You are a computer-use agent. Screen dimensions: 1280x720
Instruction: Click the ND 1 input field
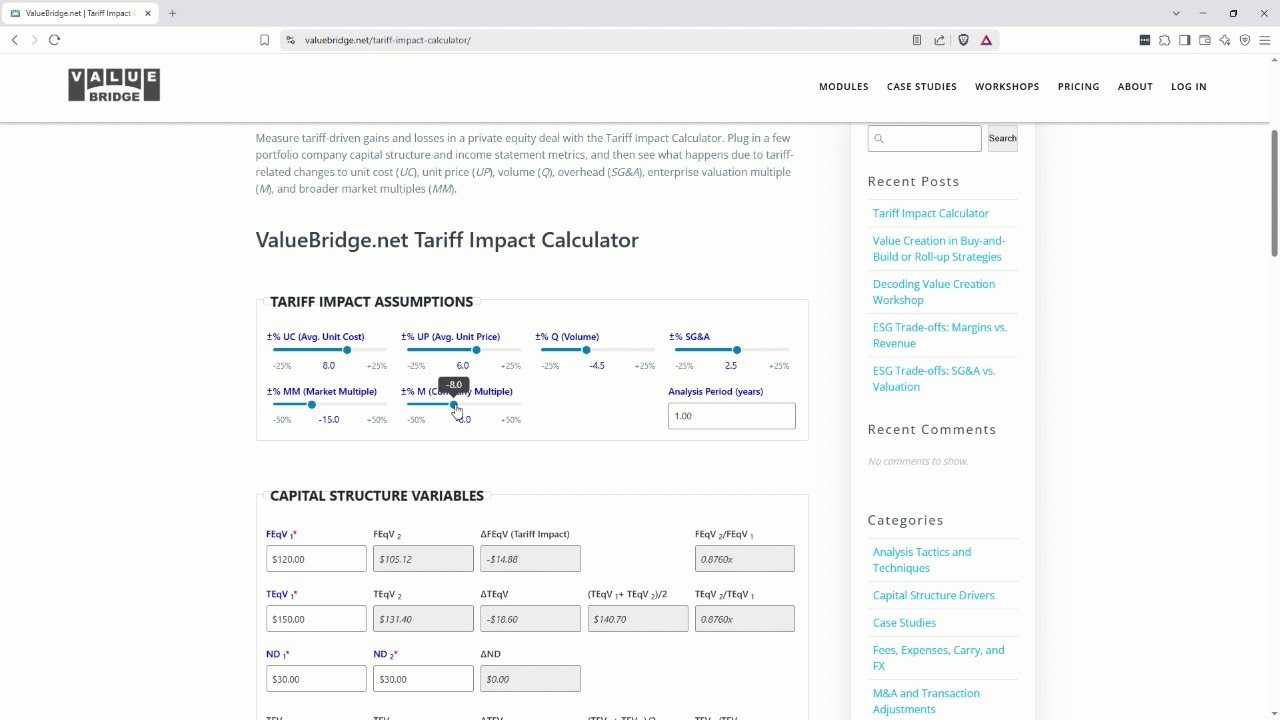tap(316, 679)
